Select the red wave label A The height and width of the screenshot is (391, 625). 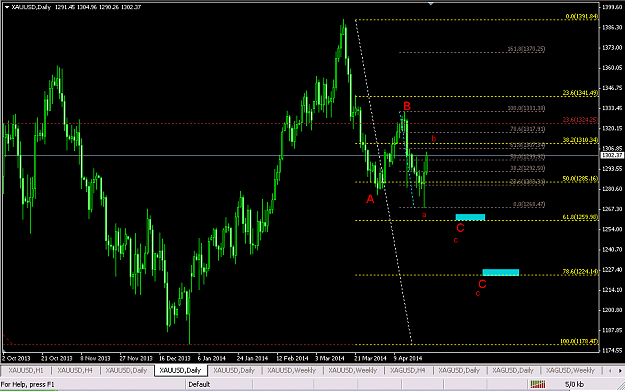[370, 199]
